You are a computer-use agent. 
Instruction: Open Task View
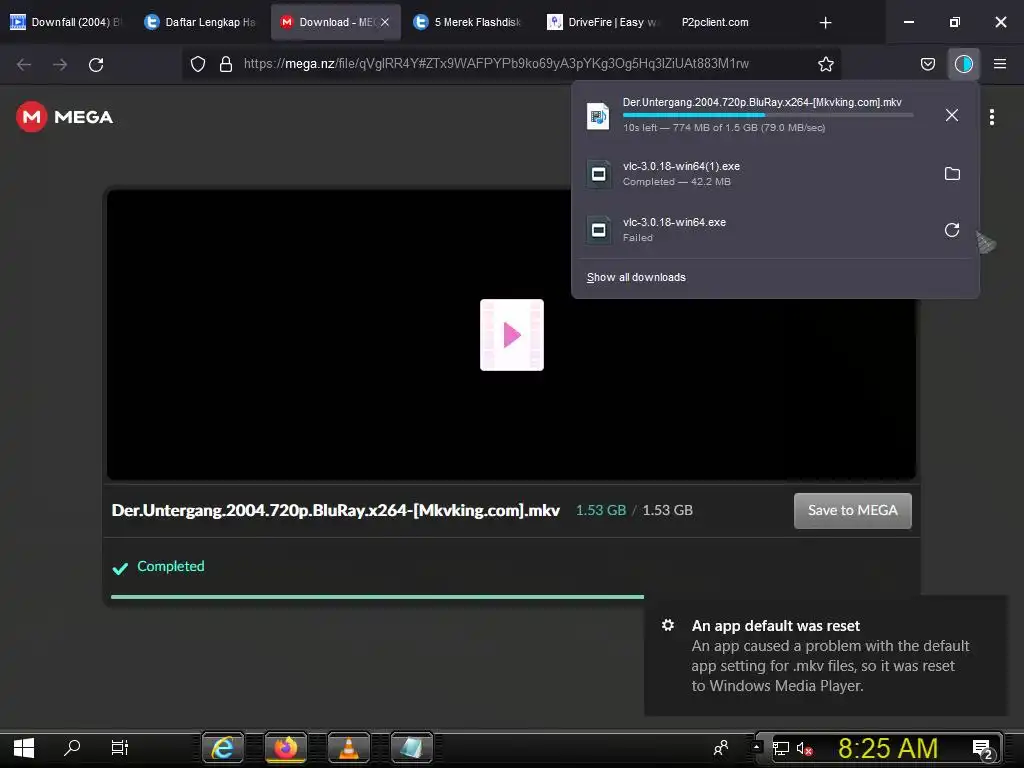point(120,748)
